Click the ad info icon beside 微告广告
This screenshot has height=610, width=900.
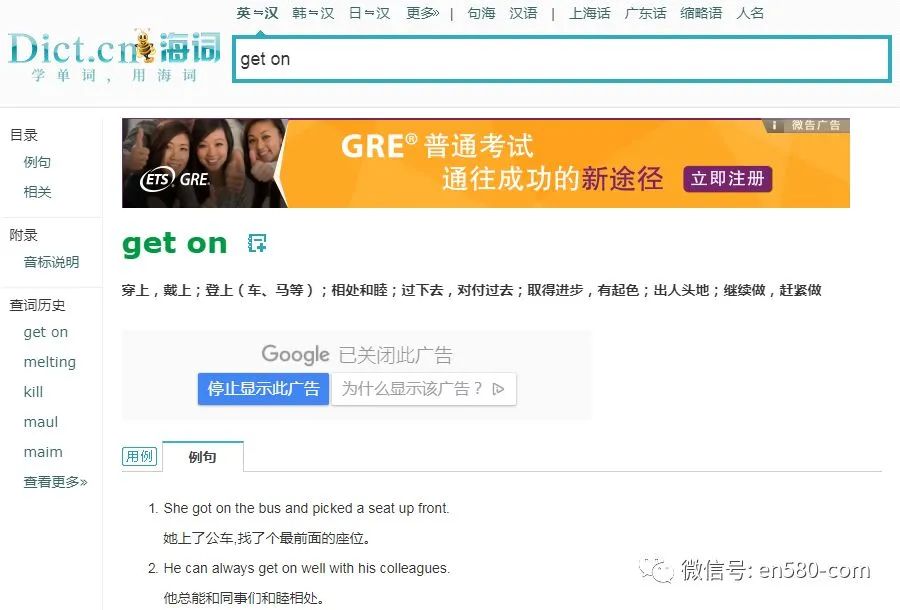pyautogui.click(x=774, y=125)
